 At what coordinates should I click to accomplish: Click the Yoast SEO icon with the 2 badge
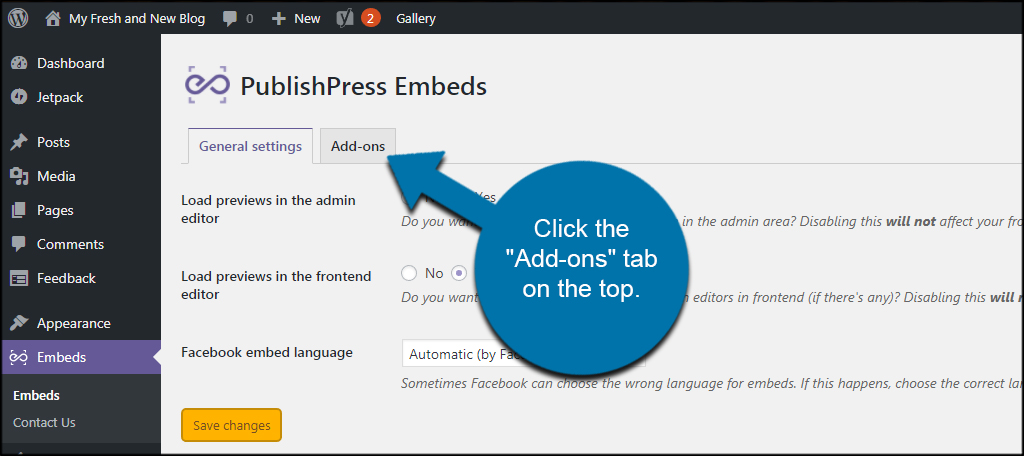[x=345, y=18]
